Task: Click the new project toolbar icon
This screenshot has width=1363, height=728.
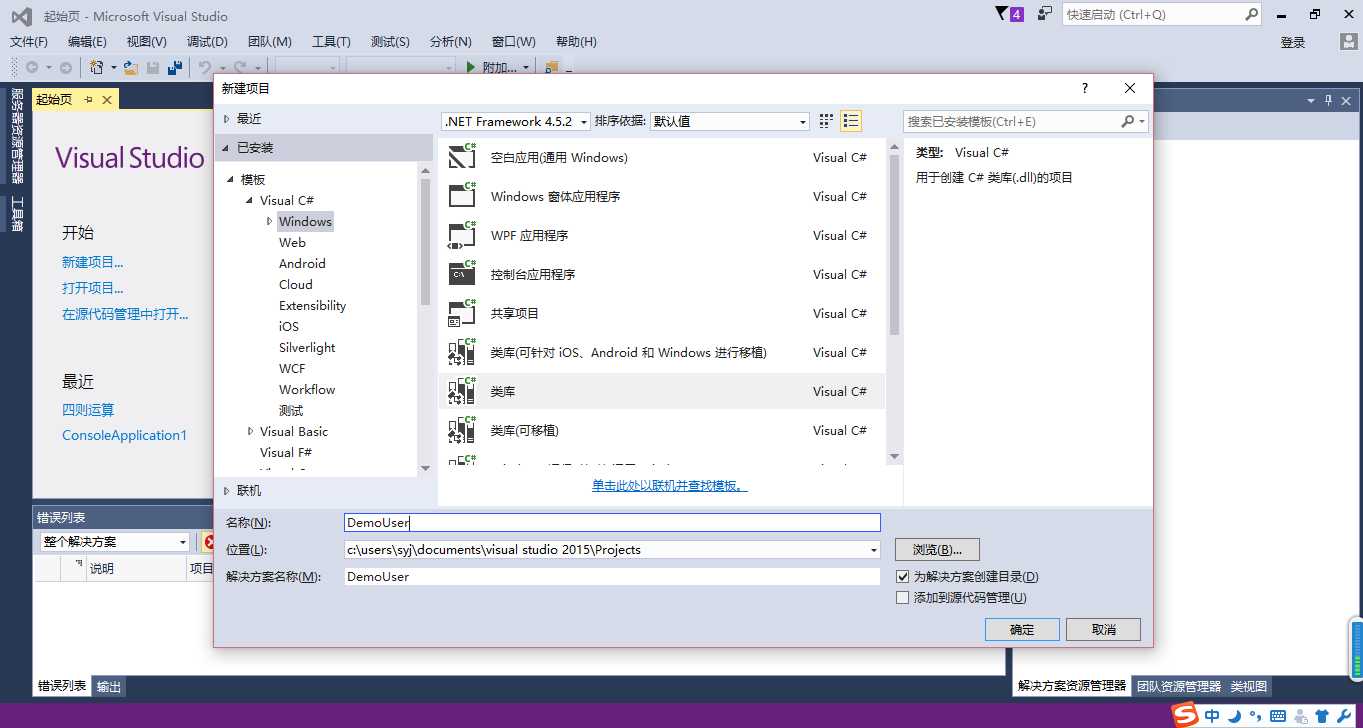Action: coord(97,67)
